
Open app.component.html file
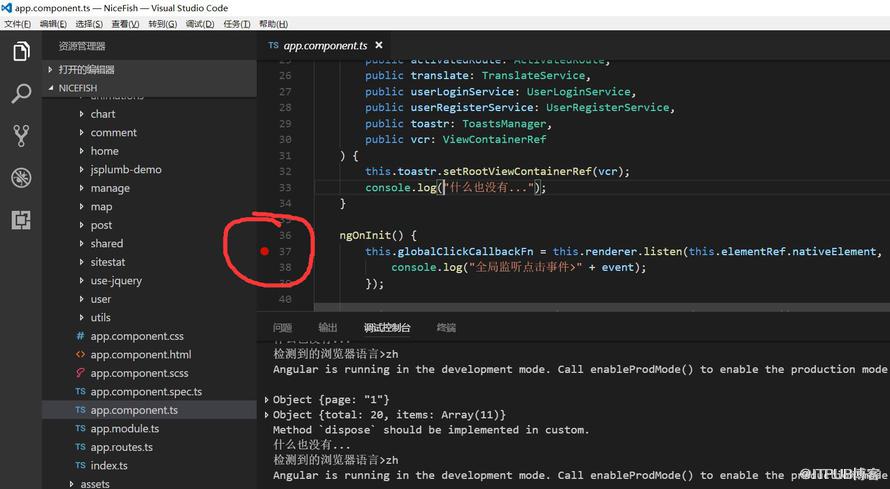pos(141,355)
